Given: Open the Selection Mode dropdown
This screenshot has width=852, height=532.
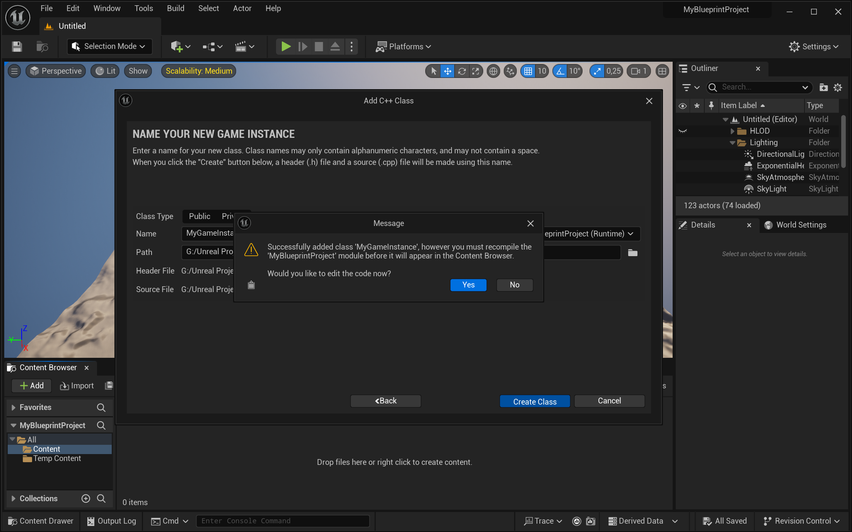Looking at the screenshot, I should [x=109, y=47].
